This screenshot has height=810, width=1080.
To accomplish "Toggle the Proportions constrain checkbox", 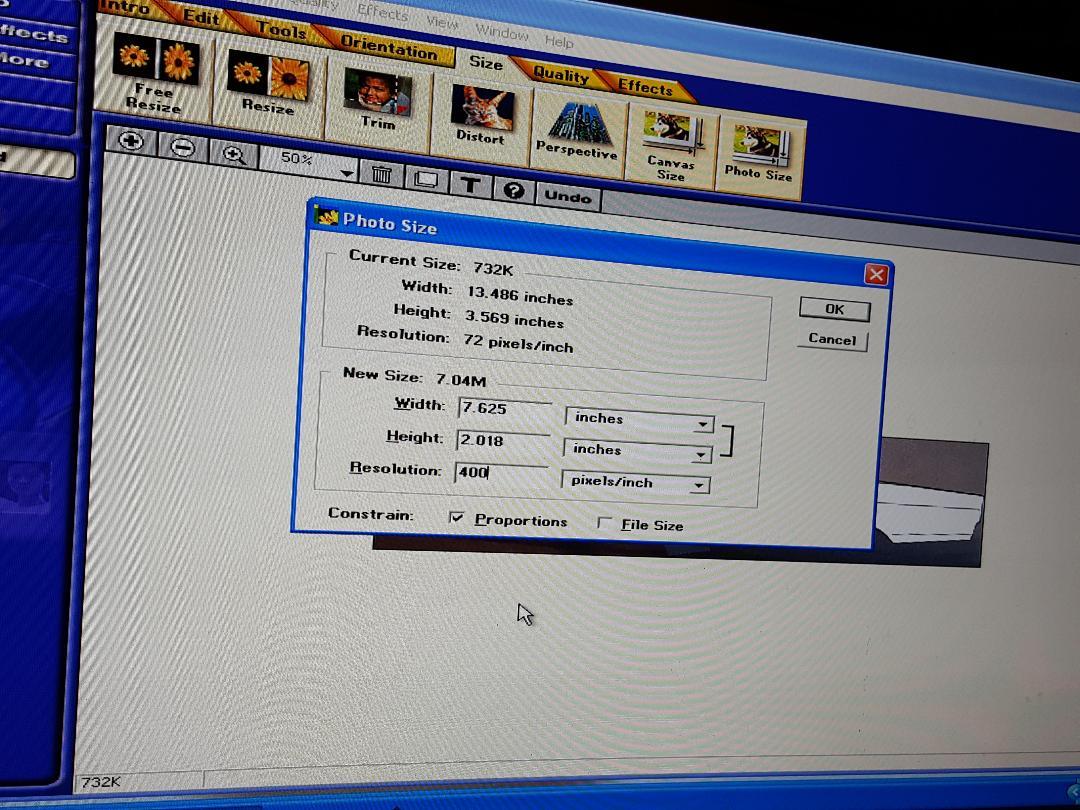I will tap(456, 517).
